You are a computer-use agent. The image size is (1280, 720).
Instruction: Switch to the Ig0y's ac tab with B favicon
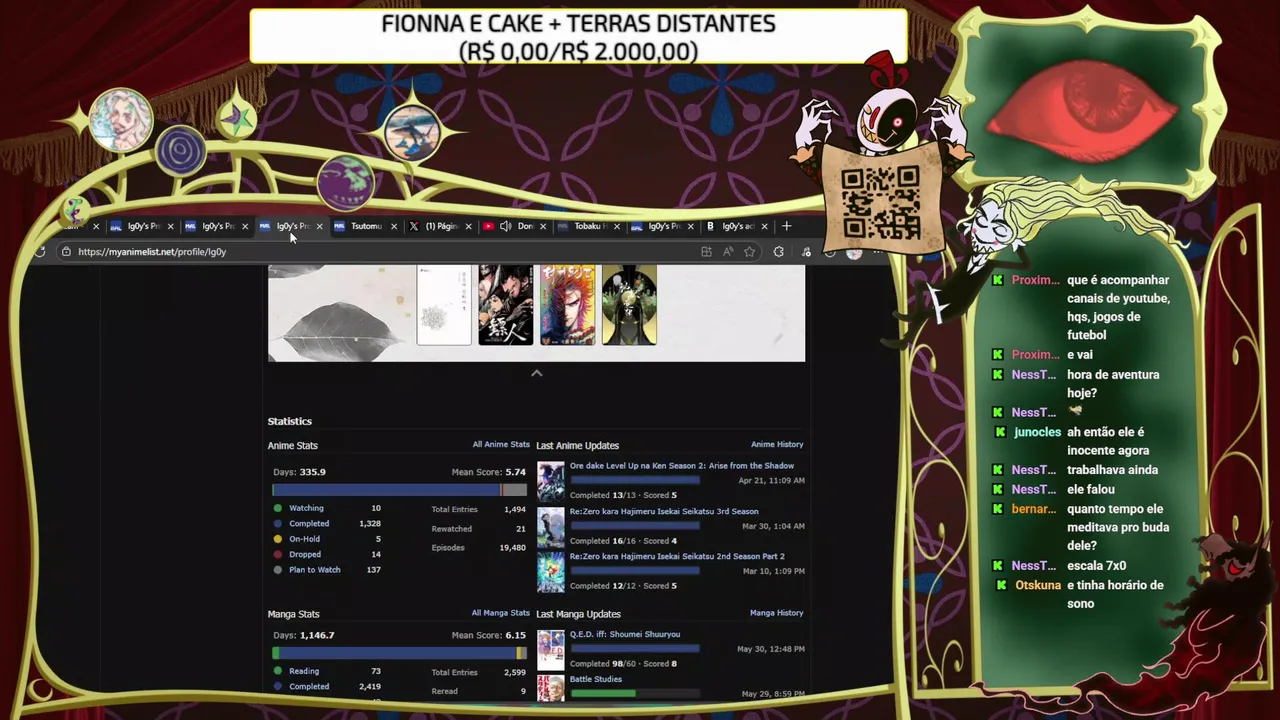coord(738,226)
